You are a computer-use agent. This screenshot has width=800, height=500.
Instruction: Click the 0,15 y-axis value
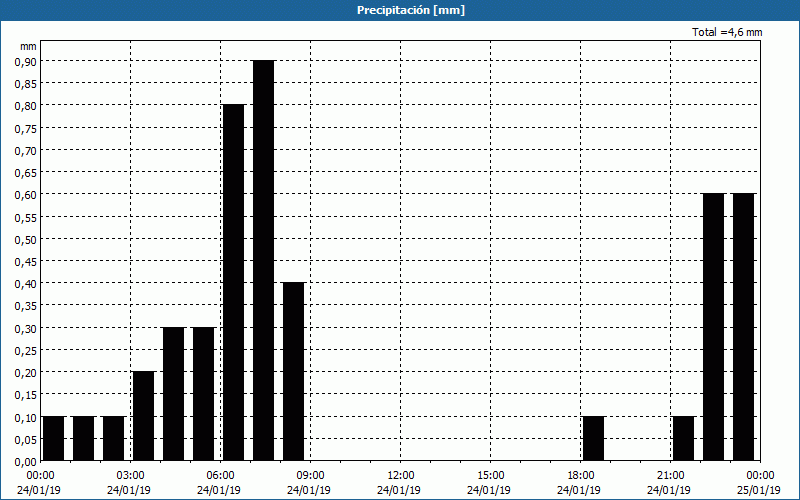point(26,395)
